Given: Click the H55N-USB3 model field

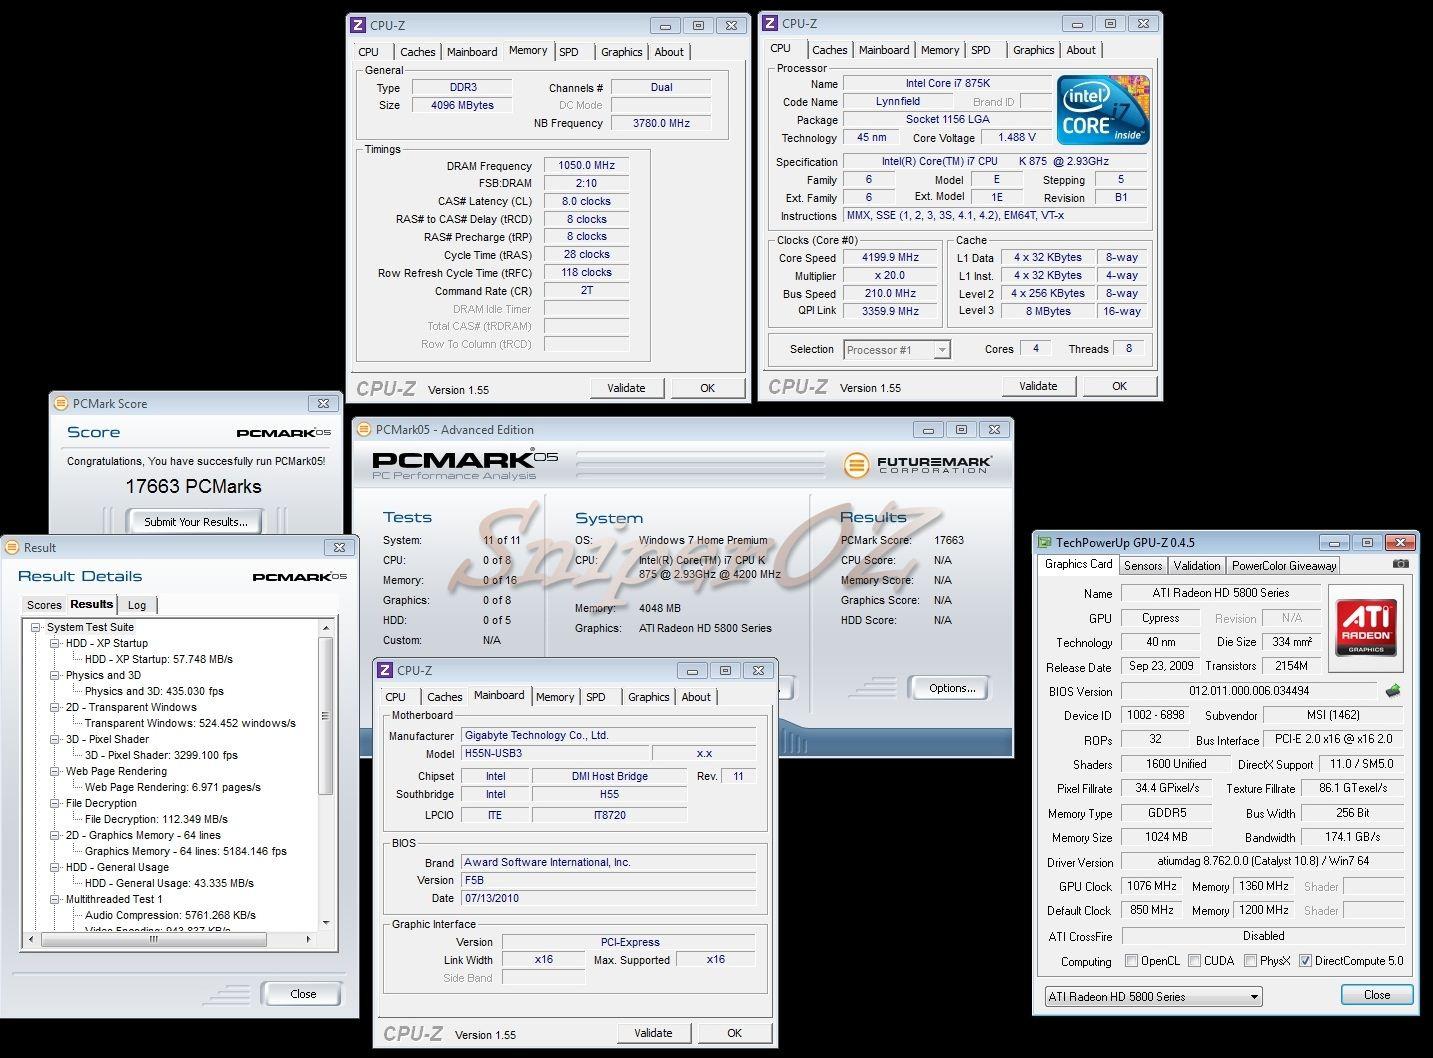Looking at the screenshot, I should tap(554, 754).
